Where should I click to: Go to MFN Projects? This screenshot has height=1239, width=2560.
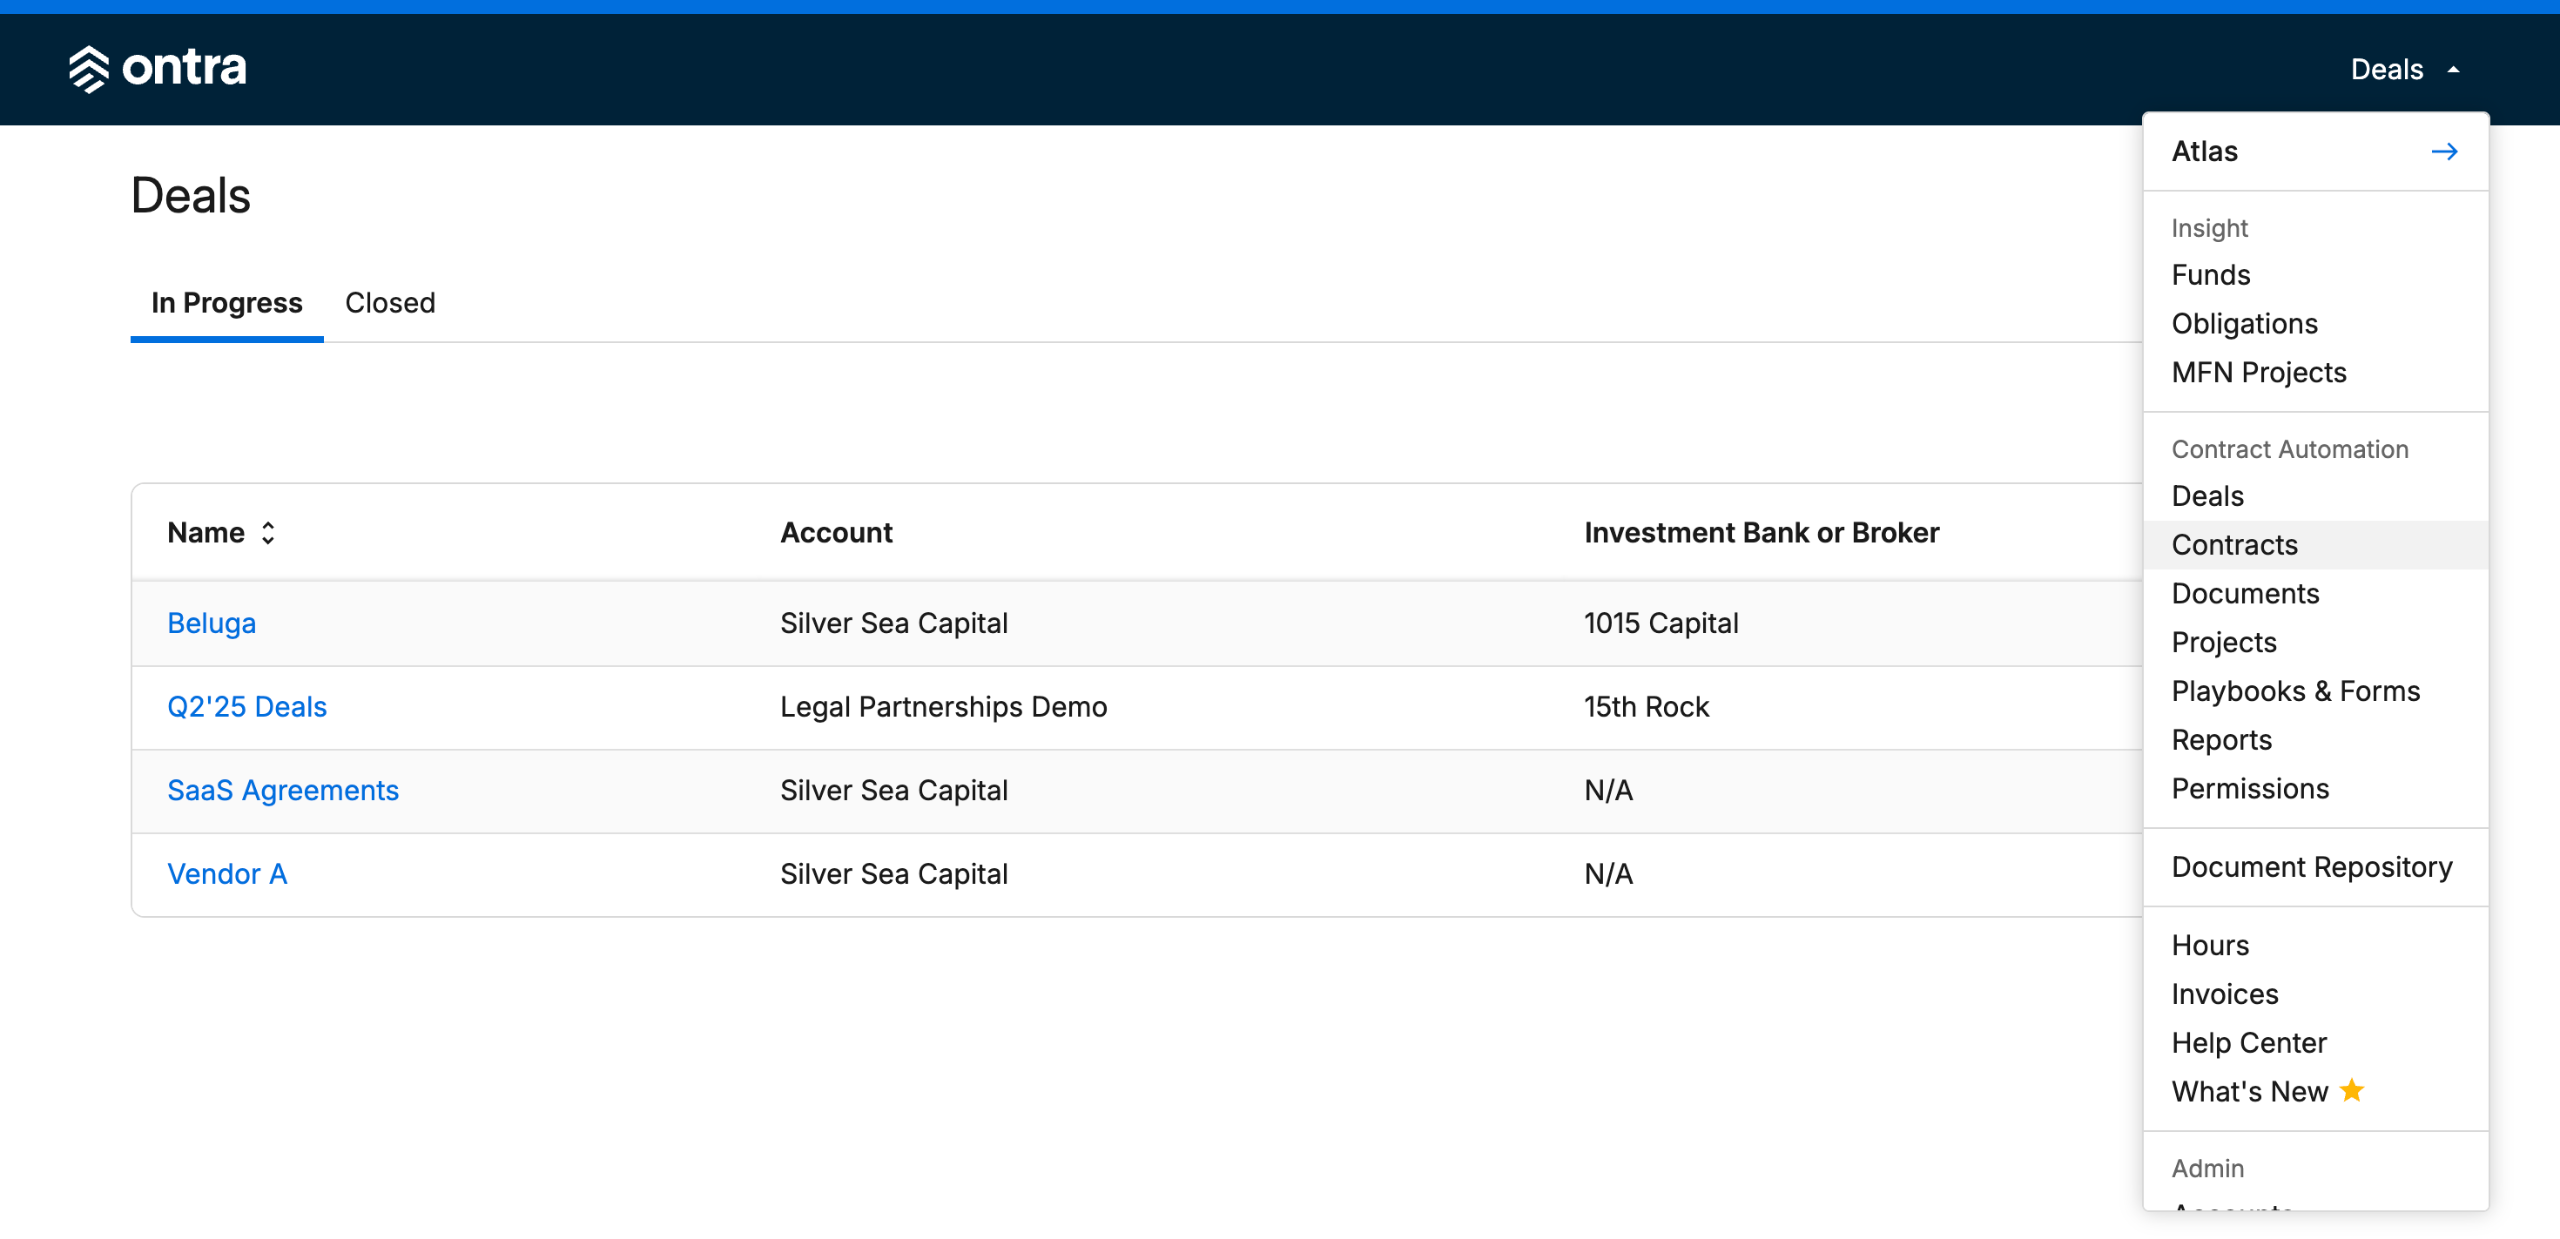tap(2258, 373)
